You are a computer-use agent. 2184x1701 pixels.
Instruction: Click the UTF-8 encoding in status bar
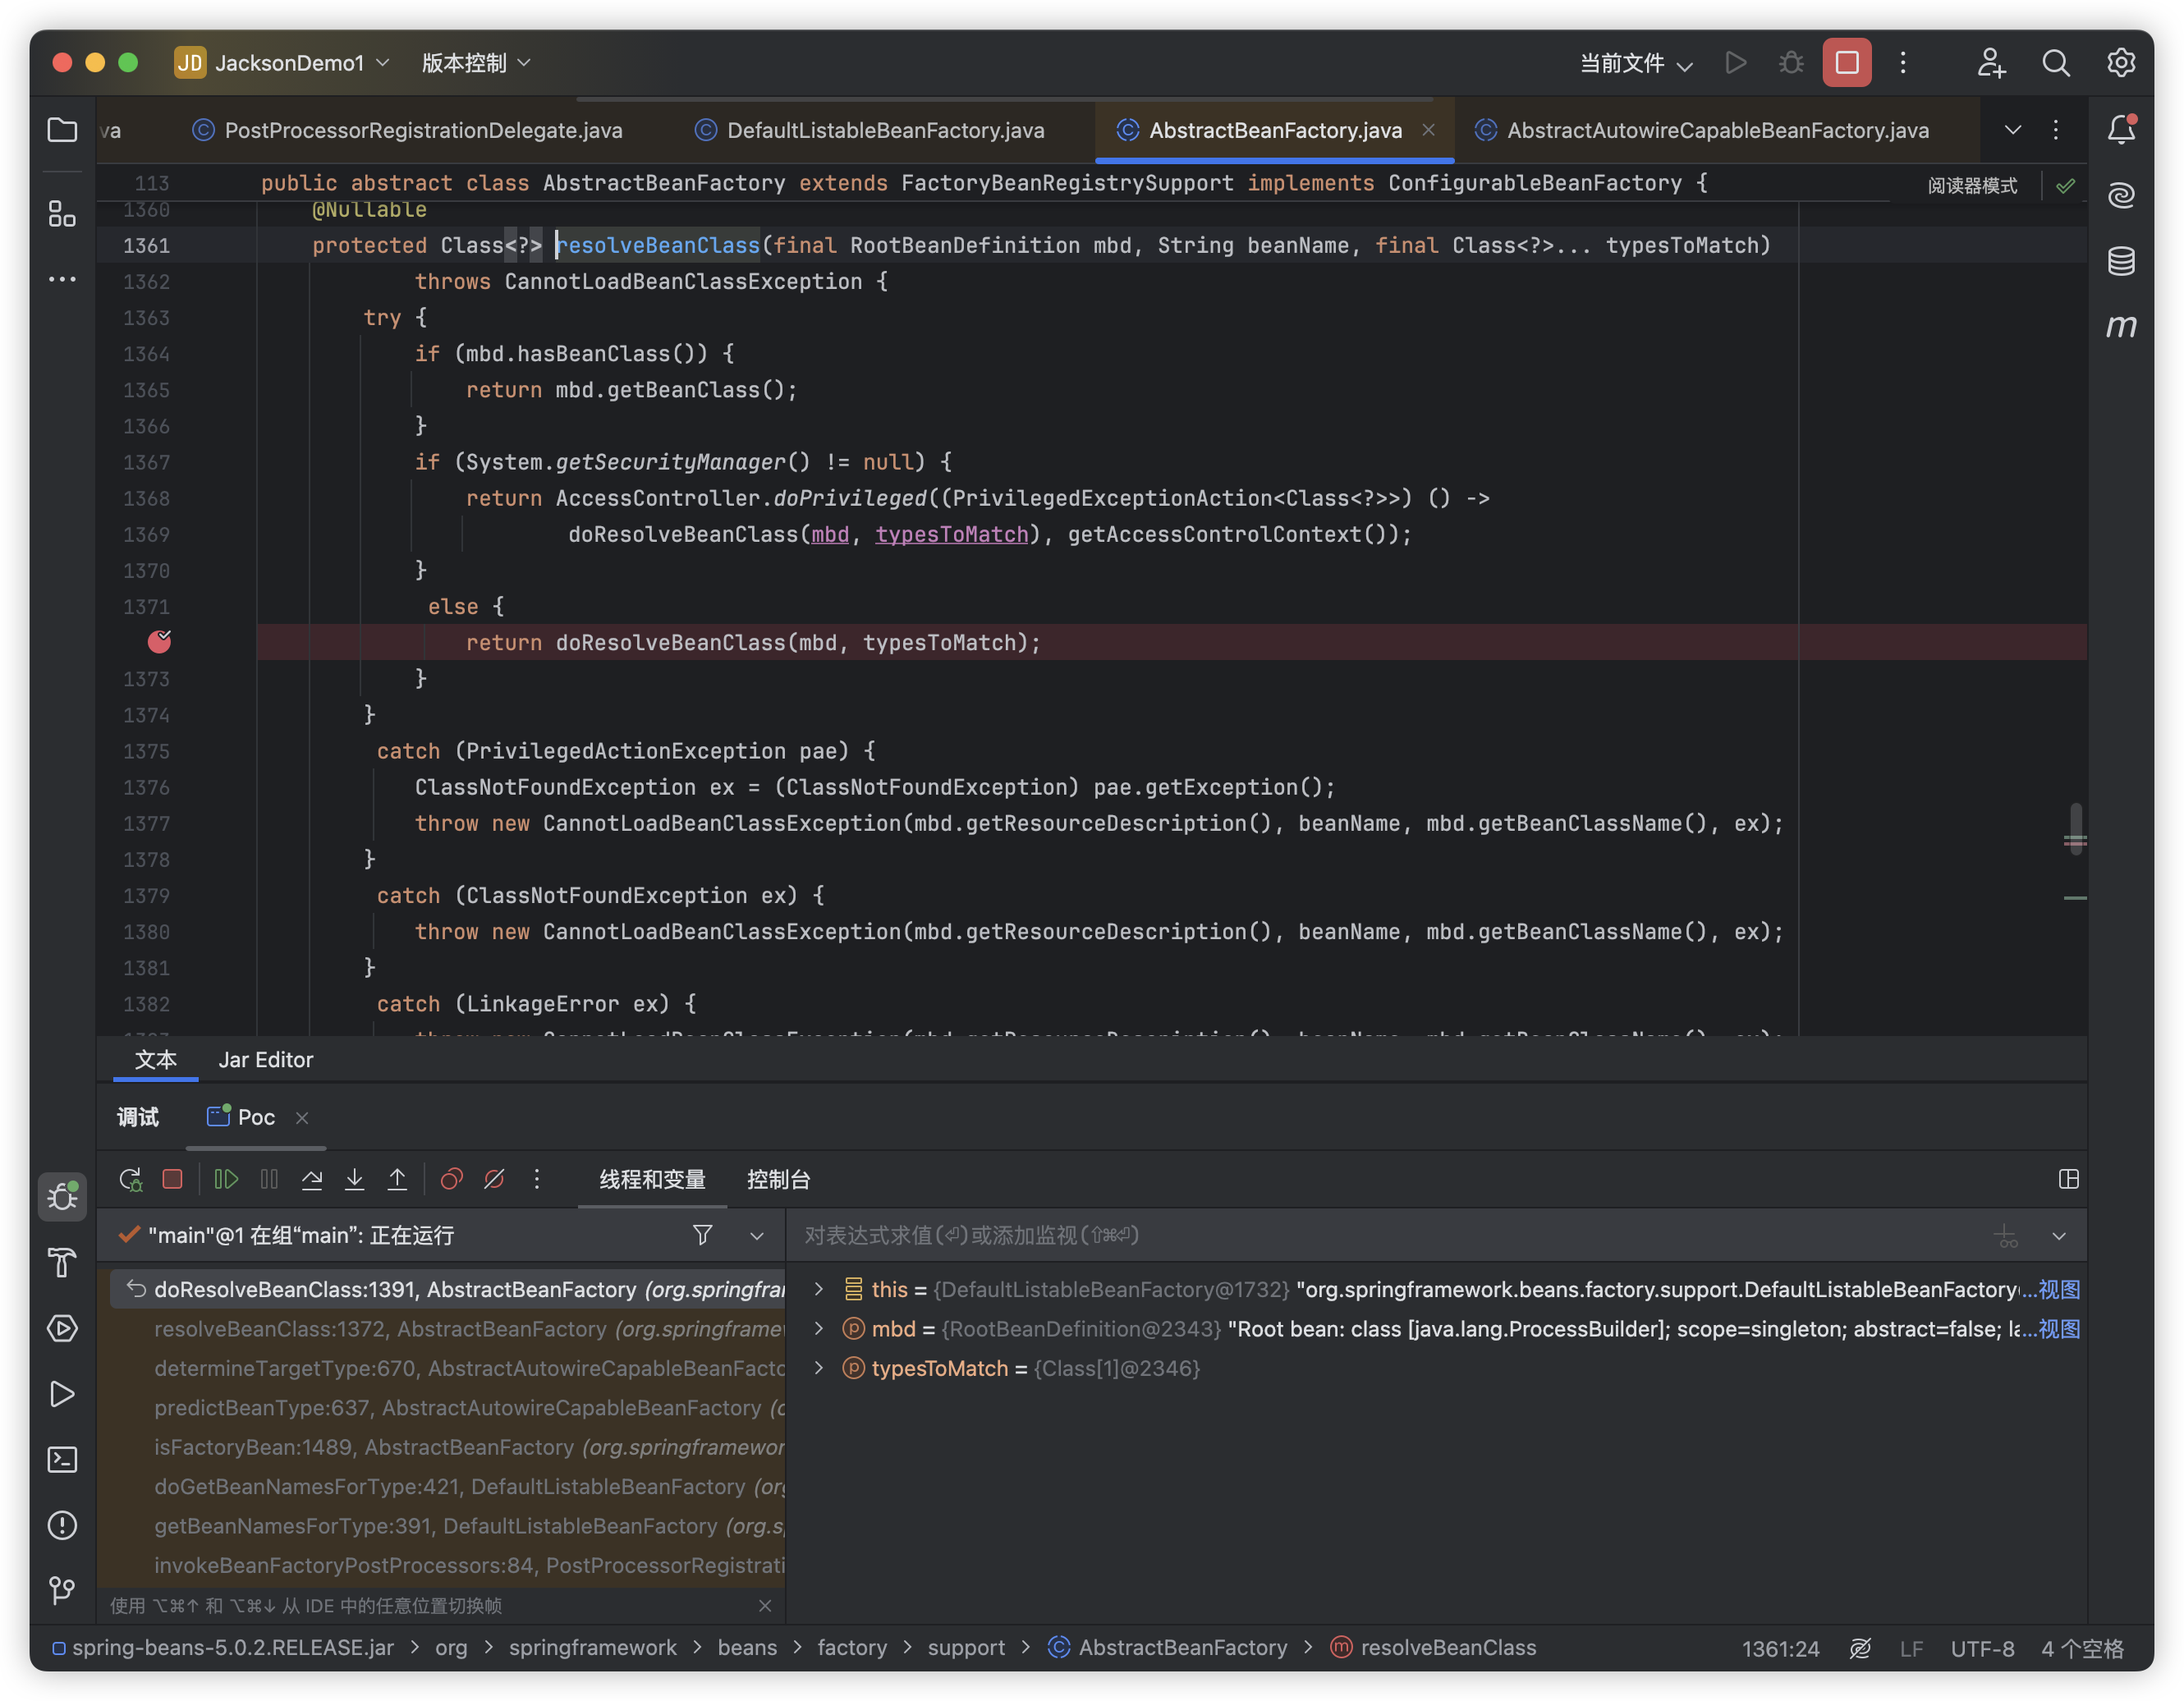coord(1982,1648)
